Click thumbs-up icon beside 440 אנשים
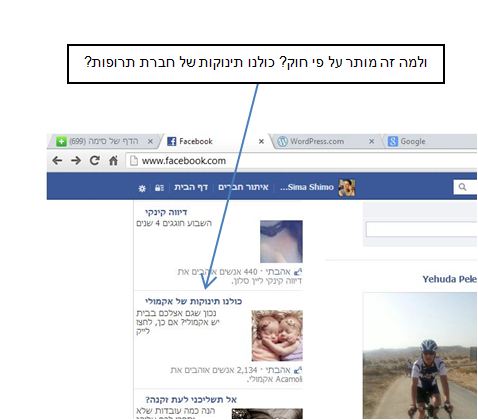Screen dimensions: 478x420 [x=298, y=272]
